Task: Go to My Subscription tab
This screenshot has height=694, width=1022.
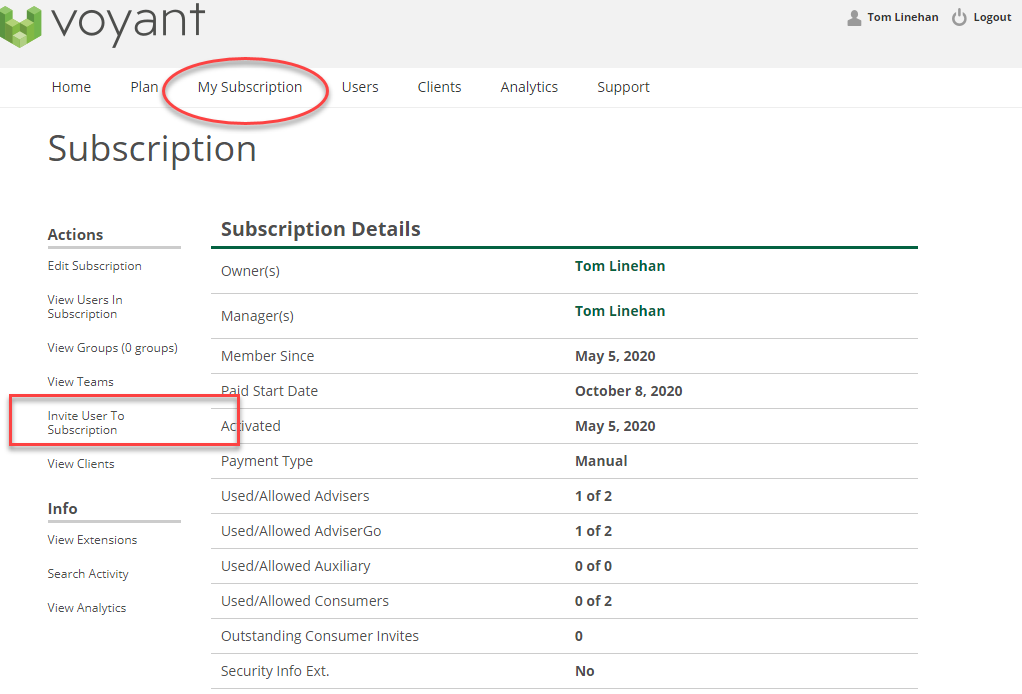Action: [250, 87]
